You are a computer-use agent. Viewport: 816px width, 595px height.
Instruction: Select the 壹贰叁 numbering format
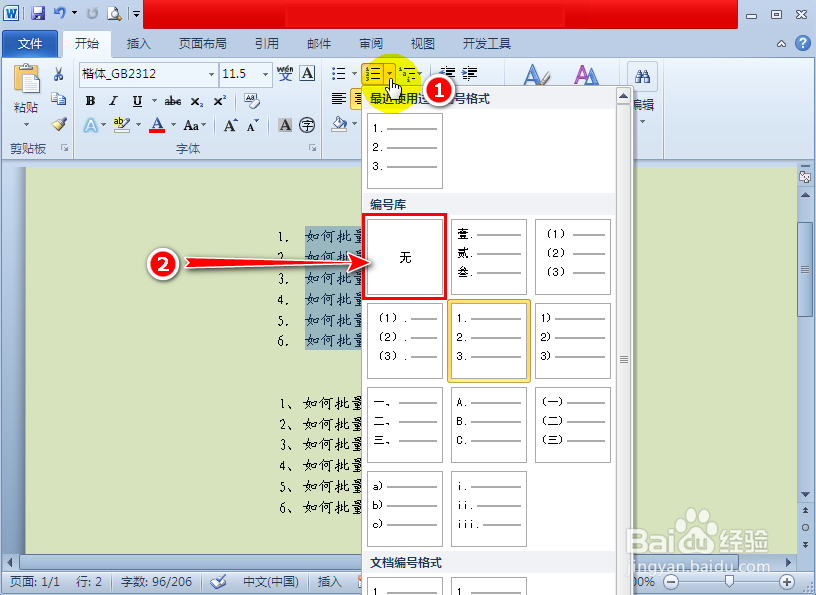(x=489, y=257)
